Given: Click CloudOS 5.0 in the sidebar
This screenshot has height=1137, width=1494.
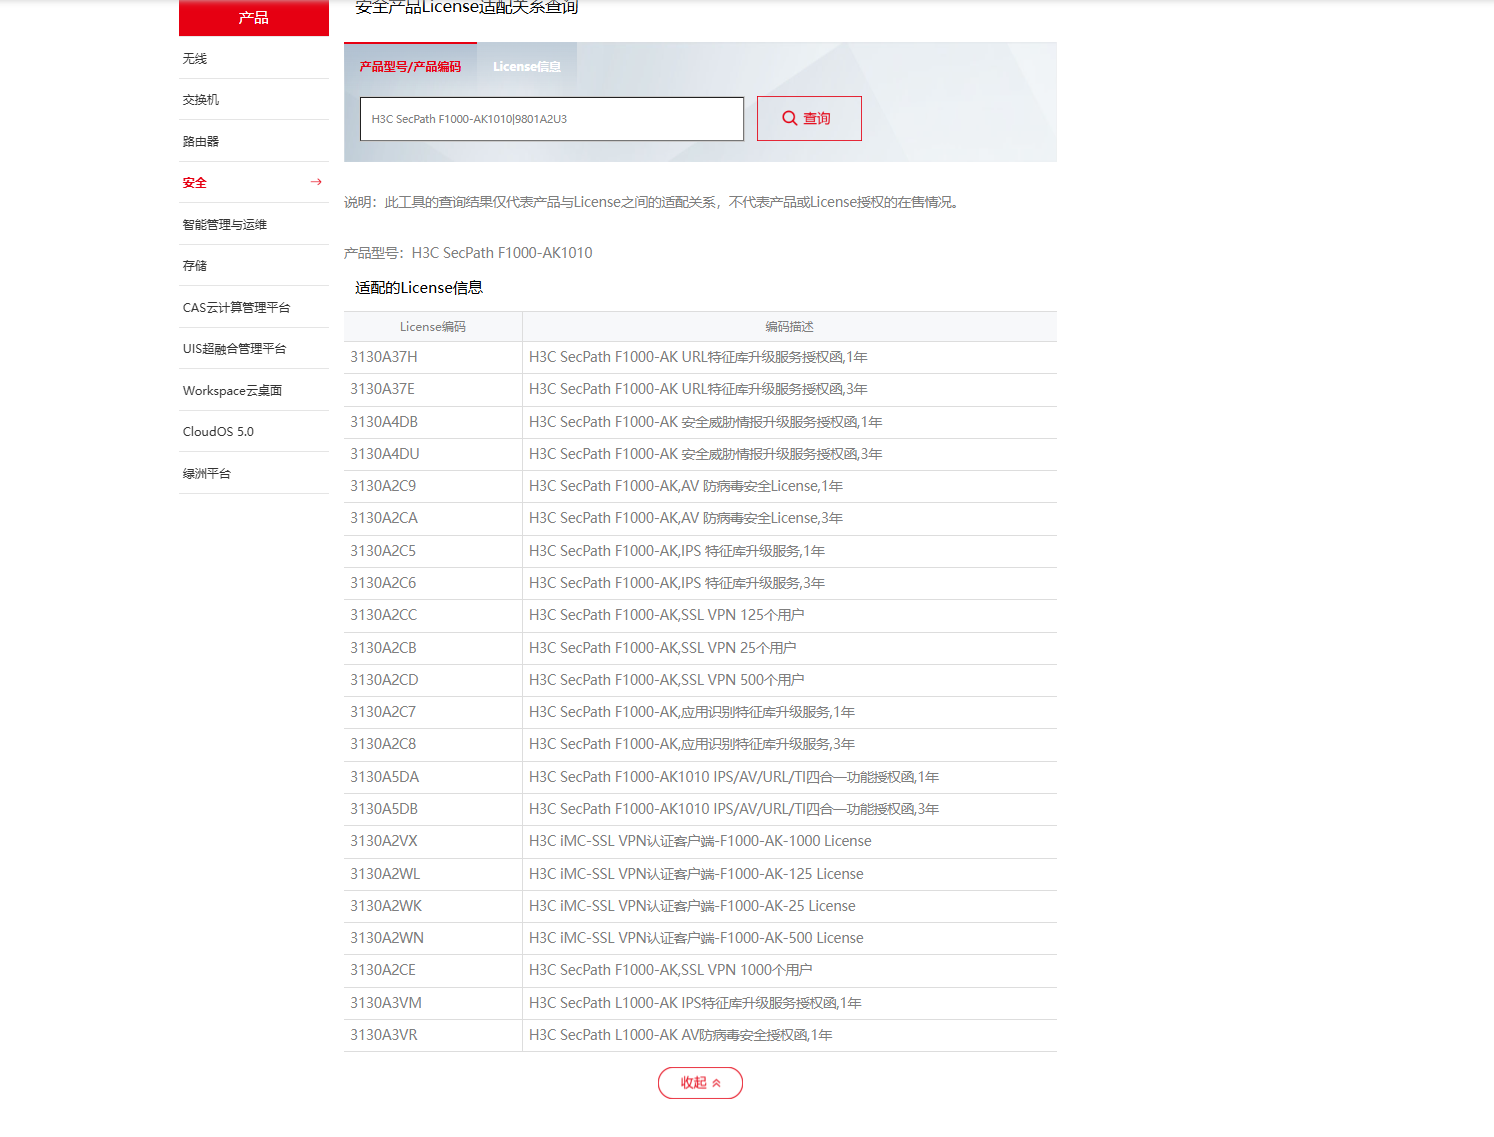Looking at the screenshot, I should point(218,432).
